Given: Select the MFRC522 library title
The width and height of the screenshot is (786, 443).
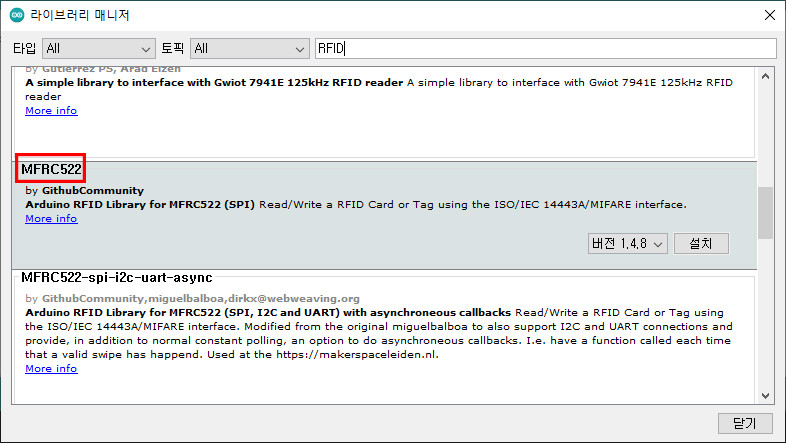Looking at the screenshot, I should tap(52, 170).
